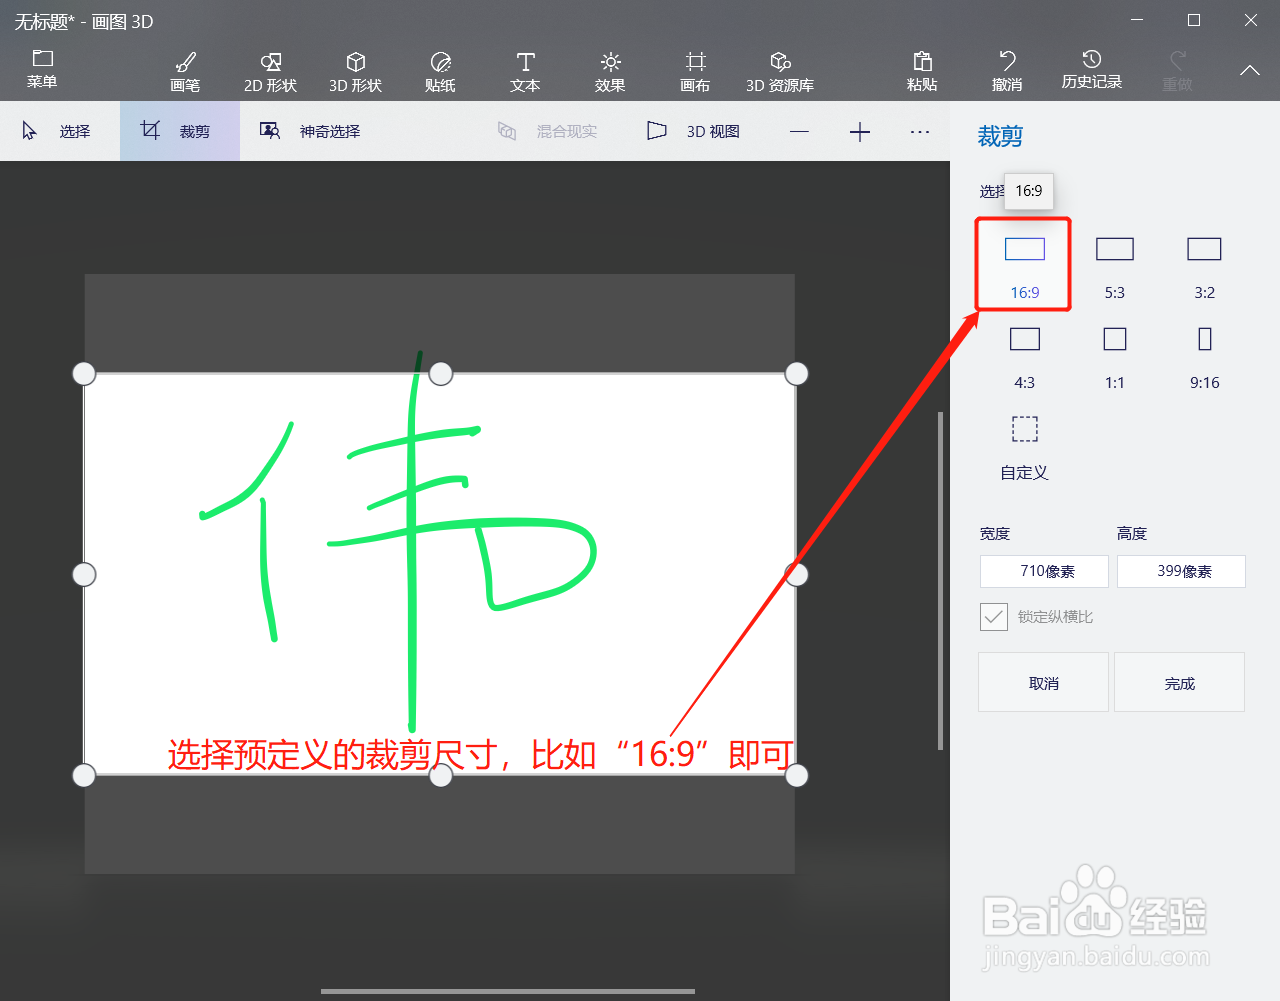This screenshot has height=1001, width=1280.
Task: Click the 宽度 width input field
Action: 1043,571
